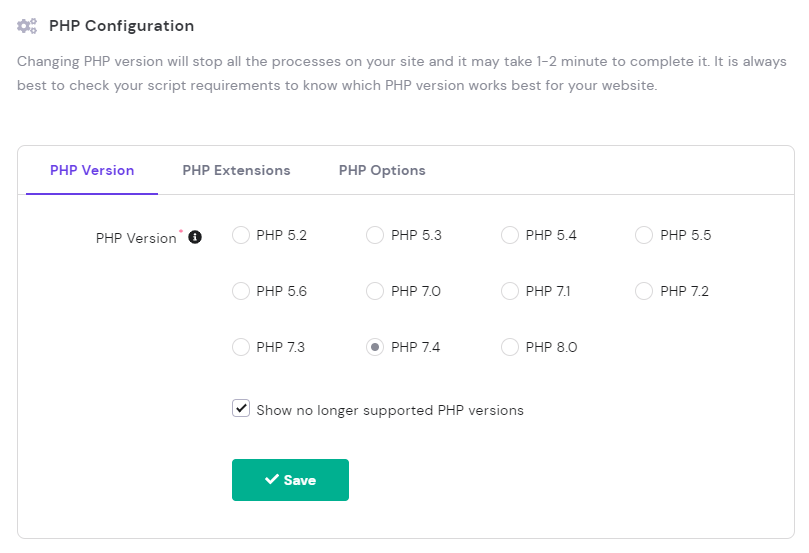Select the PHP 7.2 version option
Screen dimensions: 809x553
(644, 292)
